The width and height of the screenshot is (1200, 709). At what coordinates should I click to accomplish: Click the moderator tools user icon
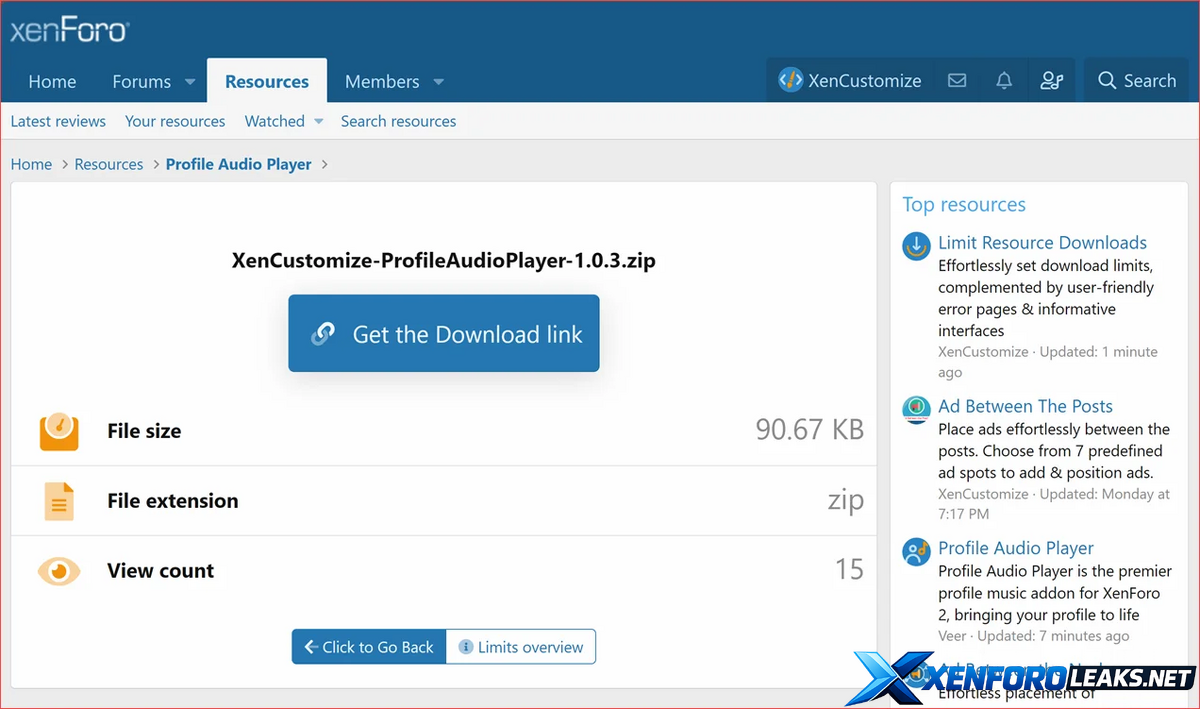pyautogui.click(x=1051, y=81)
